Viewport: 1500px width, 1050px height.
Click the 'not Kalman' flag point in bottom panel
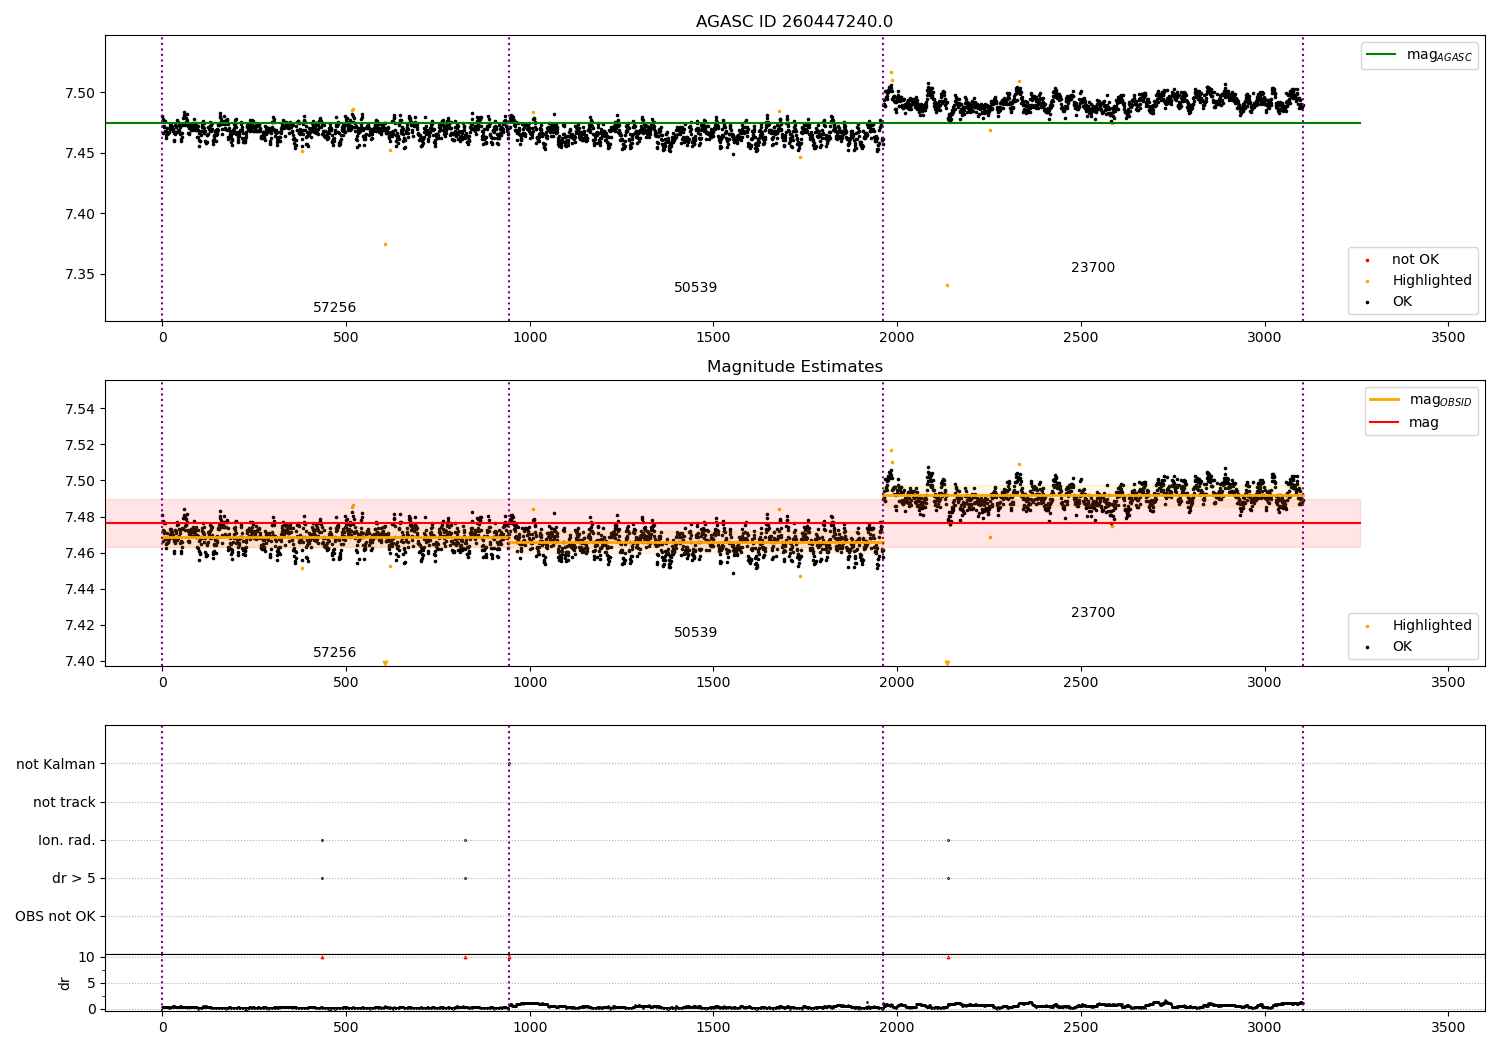(x=509, y=764)
